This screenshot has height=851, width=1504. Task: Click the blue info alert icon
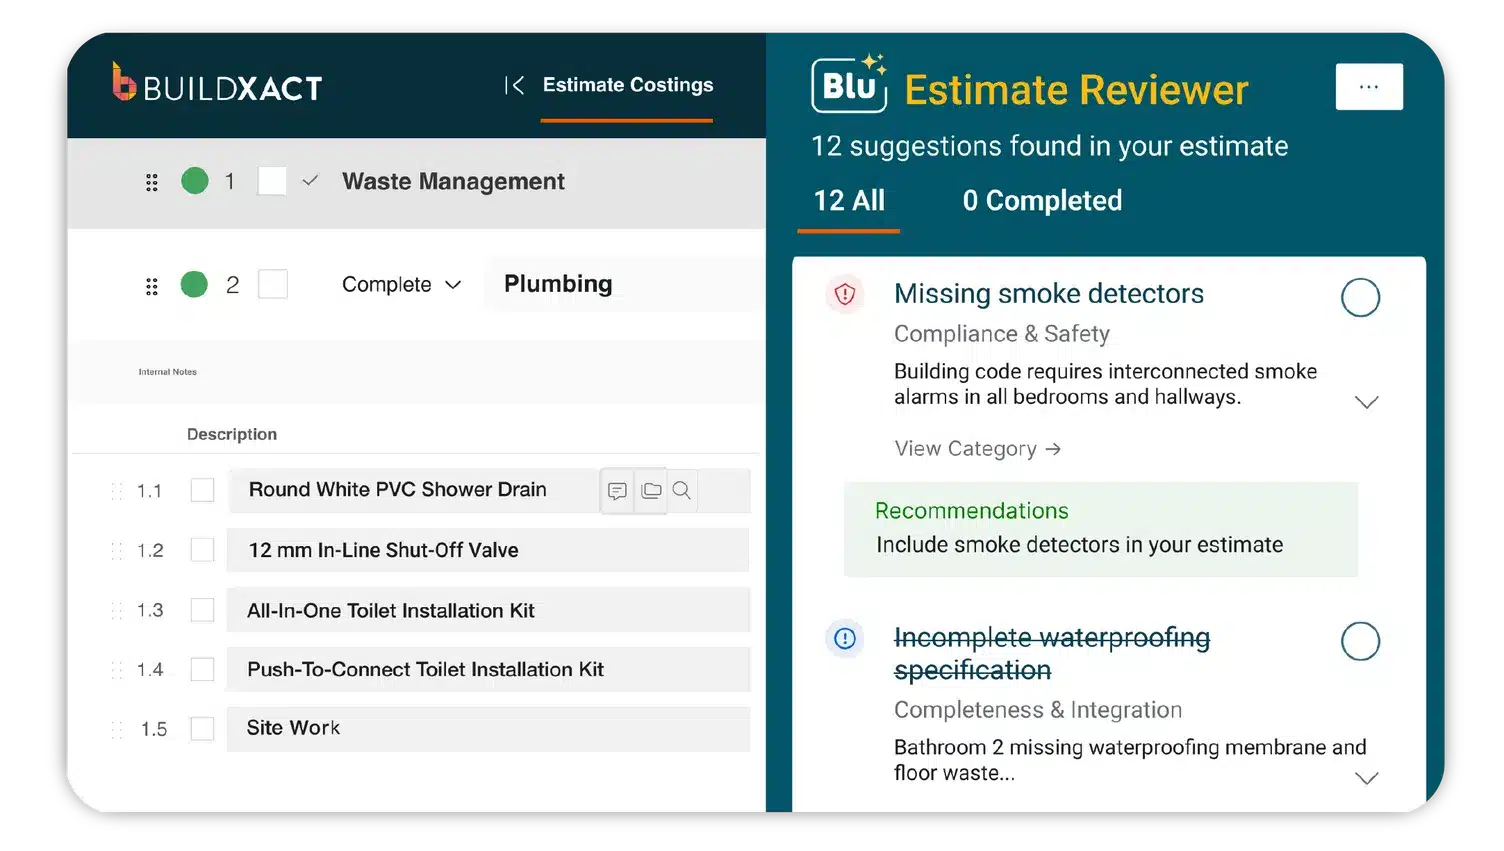click(845, 638)
